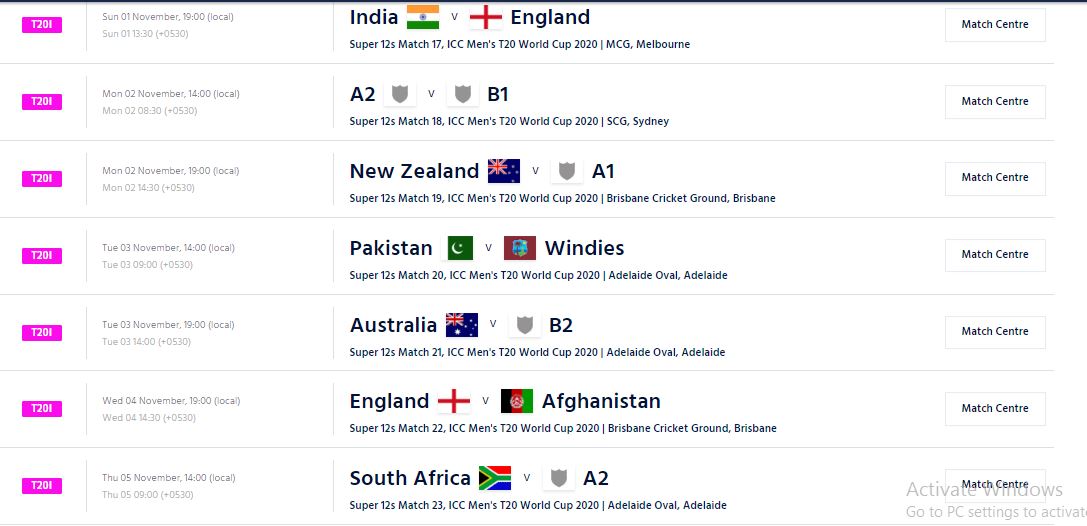
Task: Click the T20I badge for Pakistan v Windies
Action: (x=42, y=255)
